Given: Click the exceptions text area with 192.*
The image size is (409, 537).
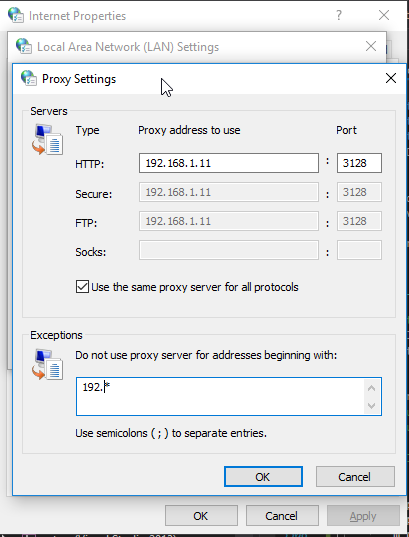Looking at the screenshot, I should click(221, 397).
